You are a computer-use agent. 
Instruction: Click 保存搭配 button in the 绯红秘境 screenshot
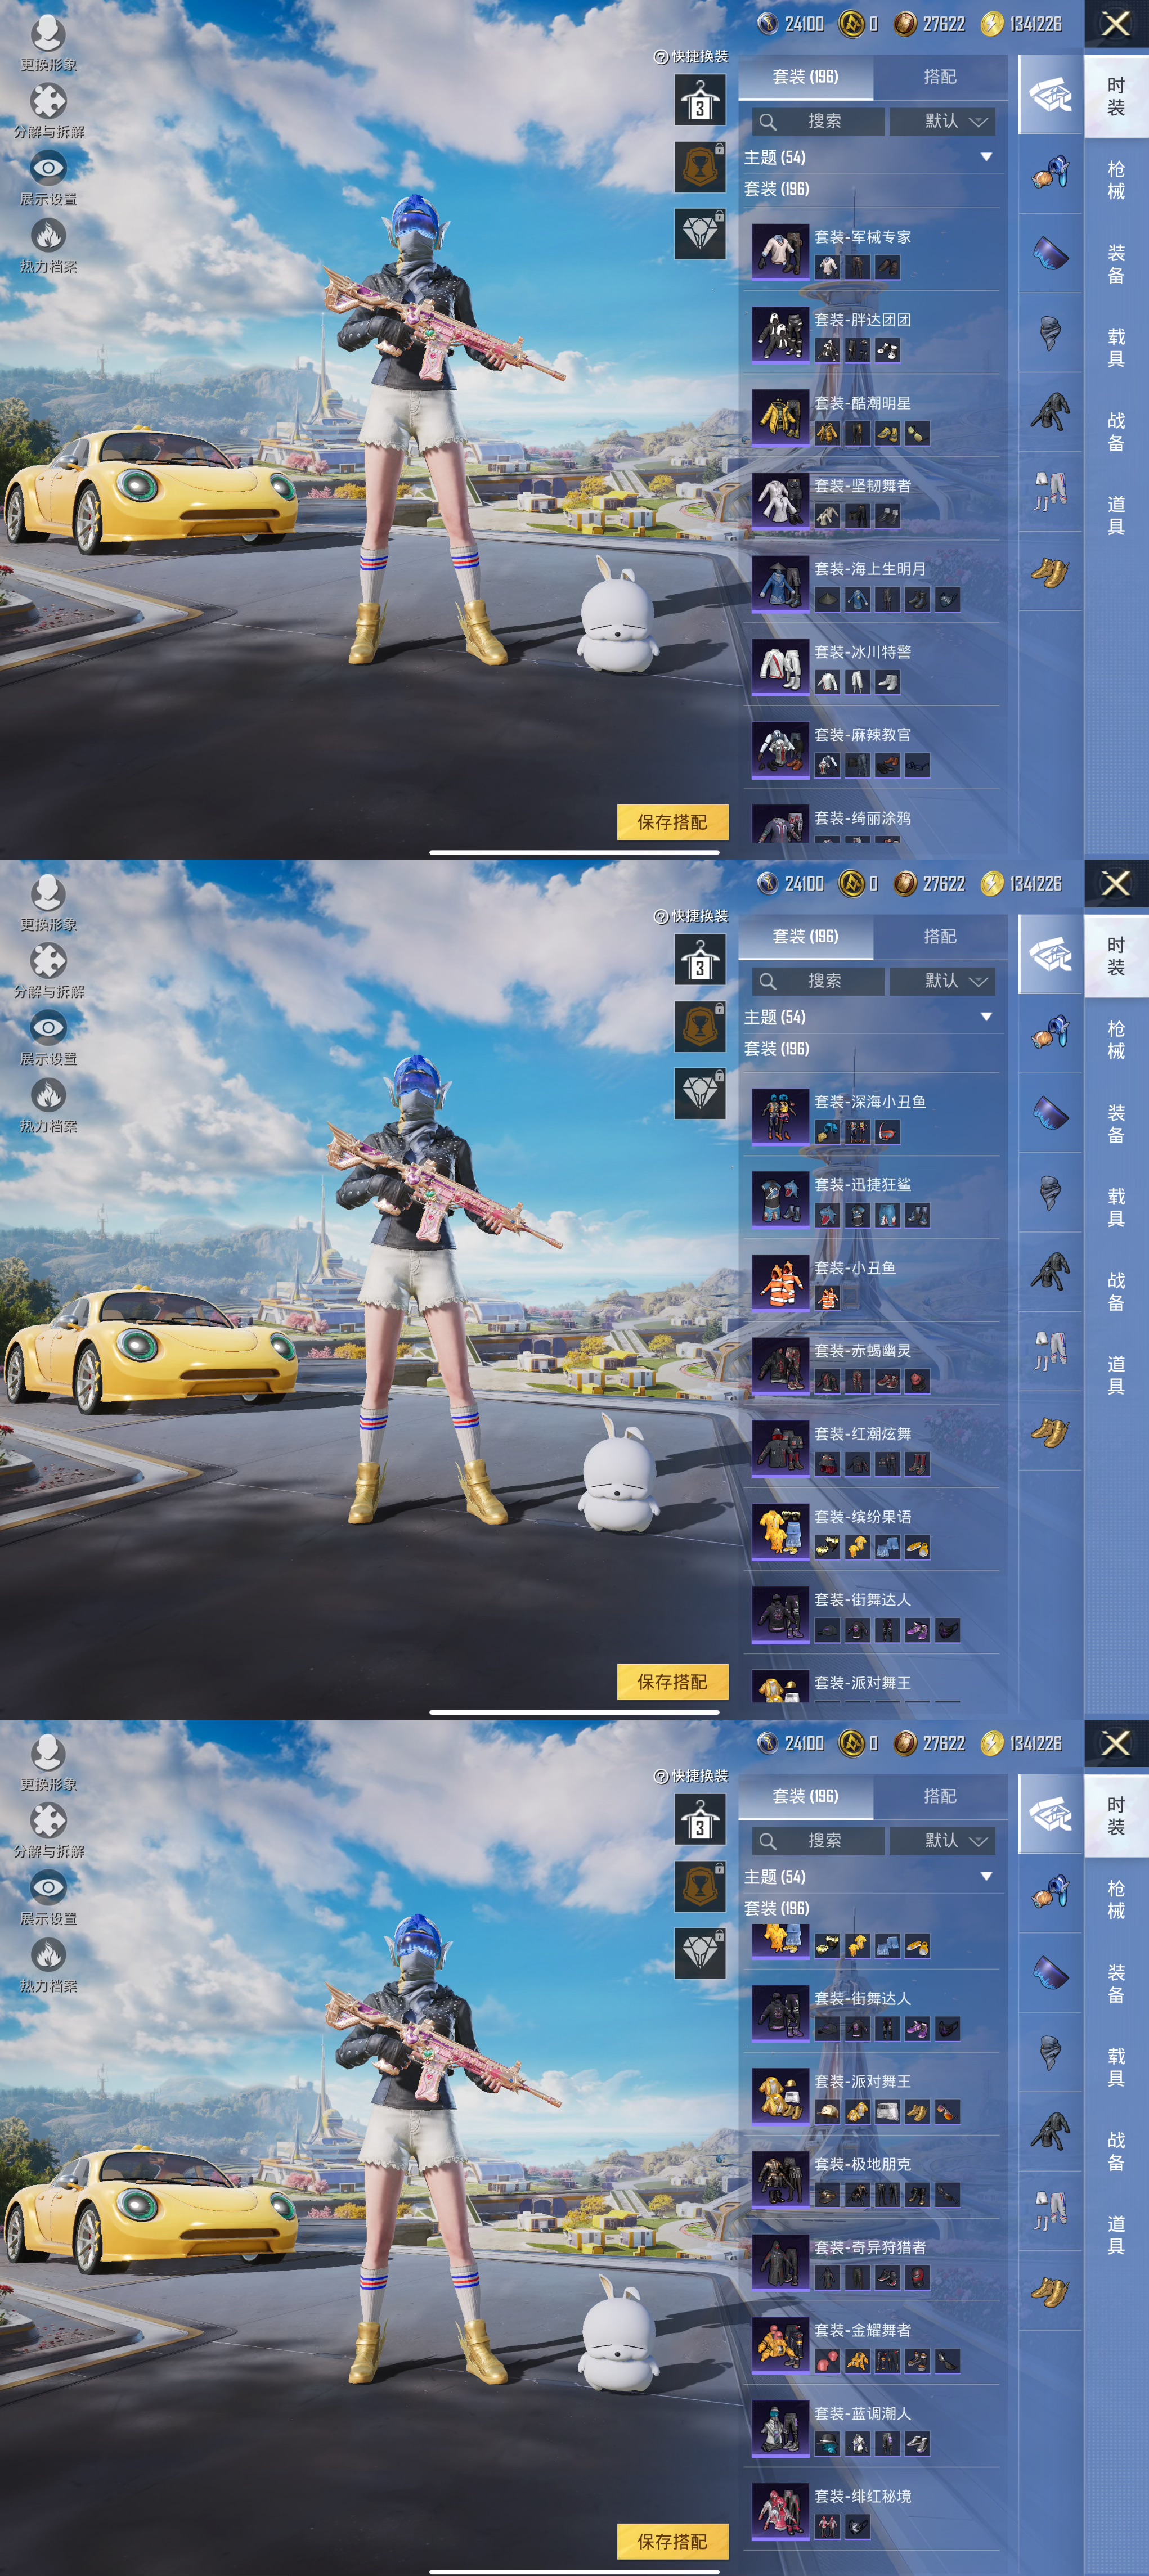point(672,2541)
